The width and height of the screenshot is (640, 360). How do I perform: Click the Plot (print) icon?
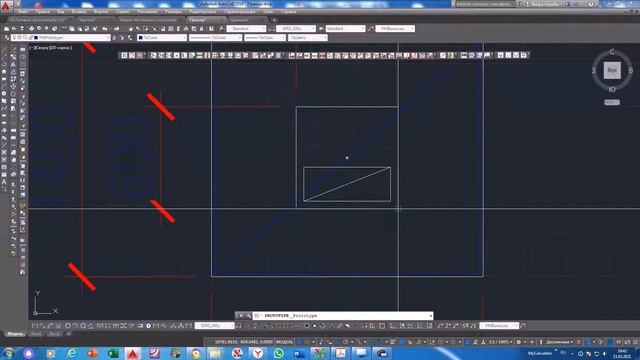pos(31,29)
